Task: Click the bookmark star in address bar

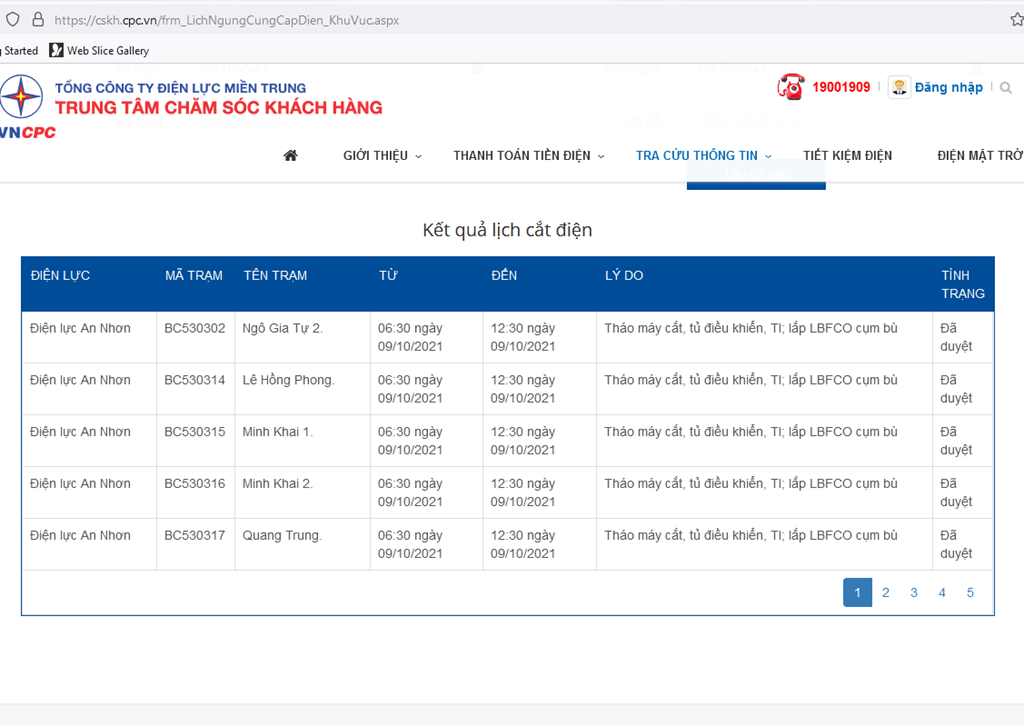Action: coord(1016,19)
